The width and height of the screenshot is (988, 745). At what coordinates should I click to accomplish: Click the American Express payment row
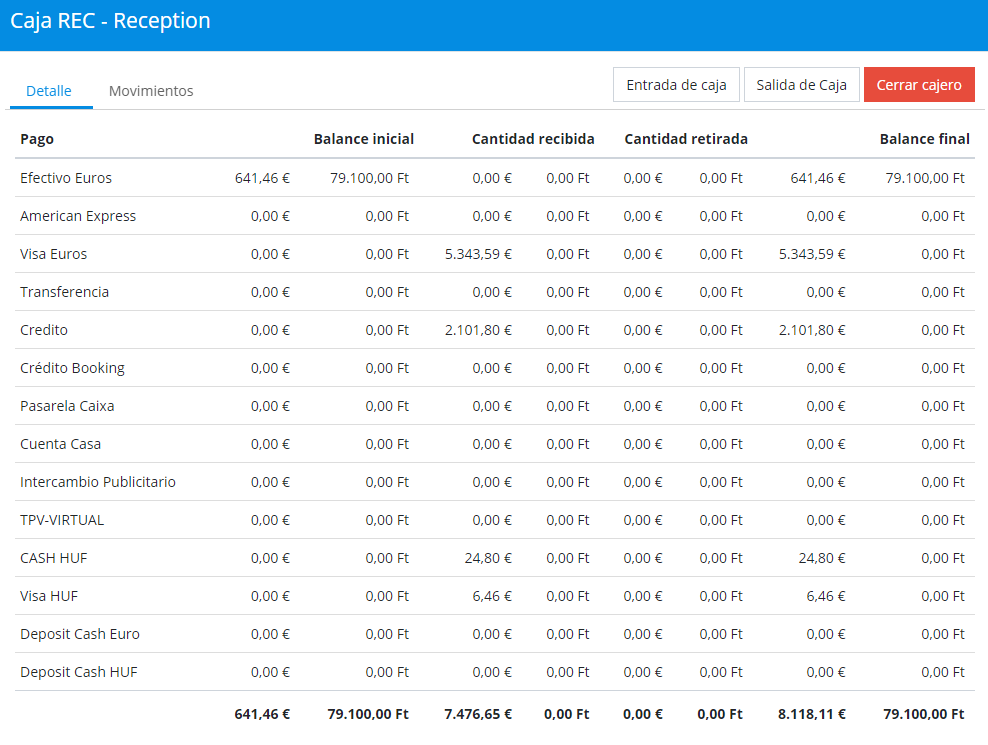[x=78, y=216]
